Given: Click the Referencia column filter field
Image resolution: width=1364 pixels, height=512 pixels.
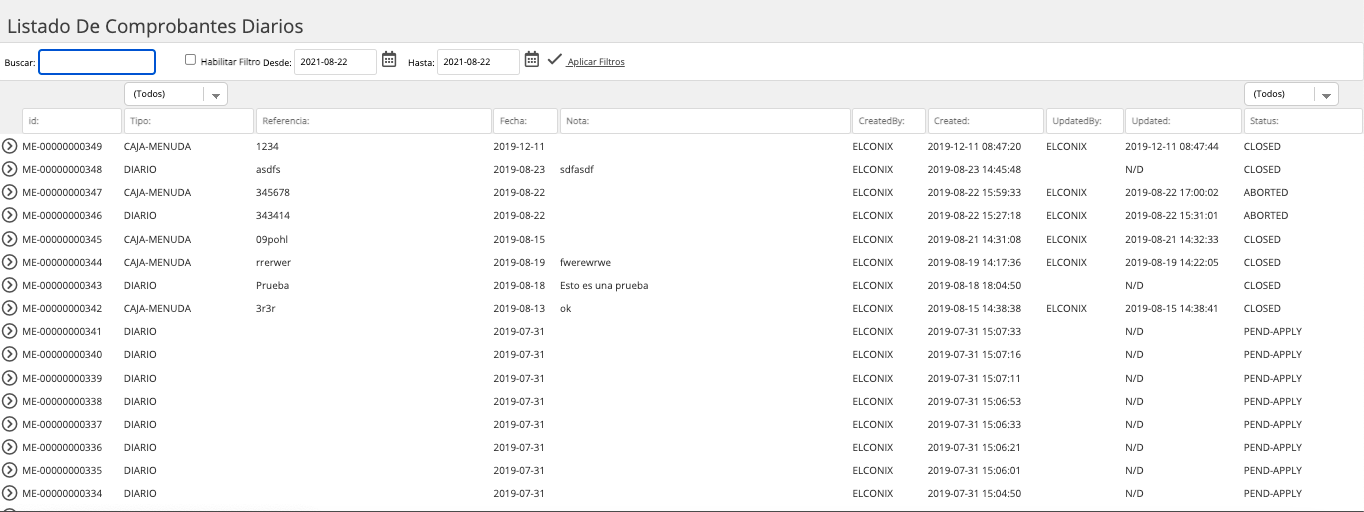Looking at the screenshot, I should pos(373,121).
